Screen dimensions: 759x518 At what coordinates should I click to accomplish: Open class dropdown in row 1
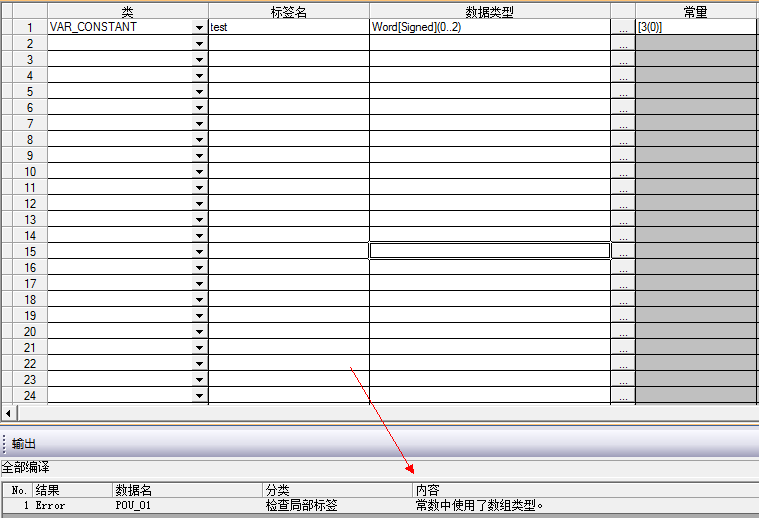point(199,28)
